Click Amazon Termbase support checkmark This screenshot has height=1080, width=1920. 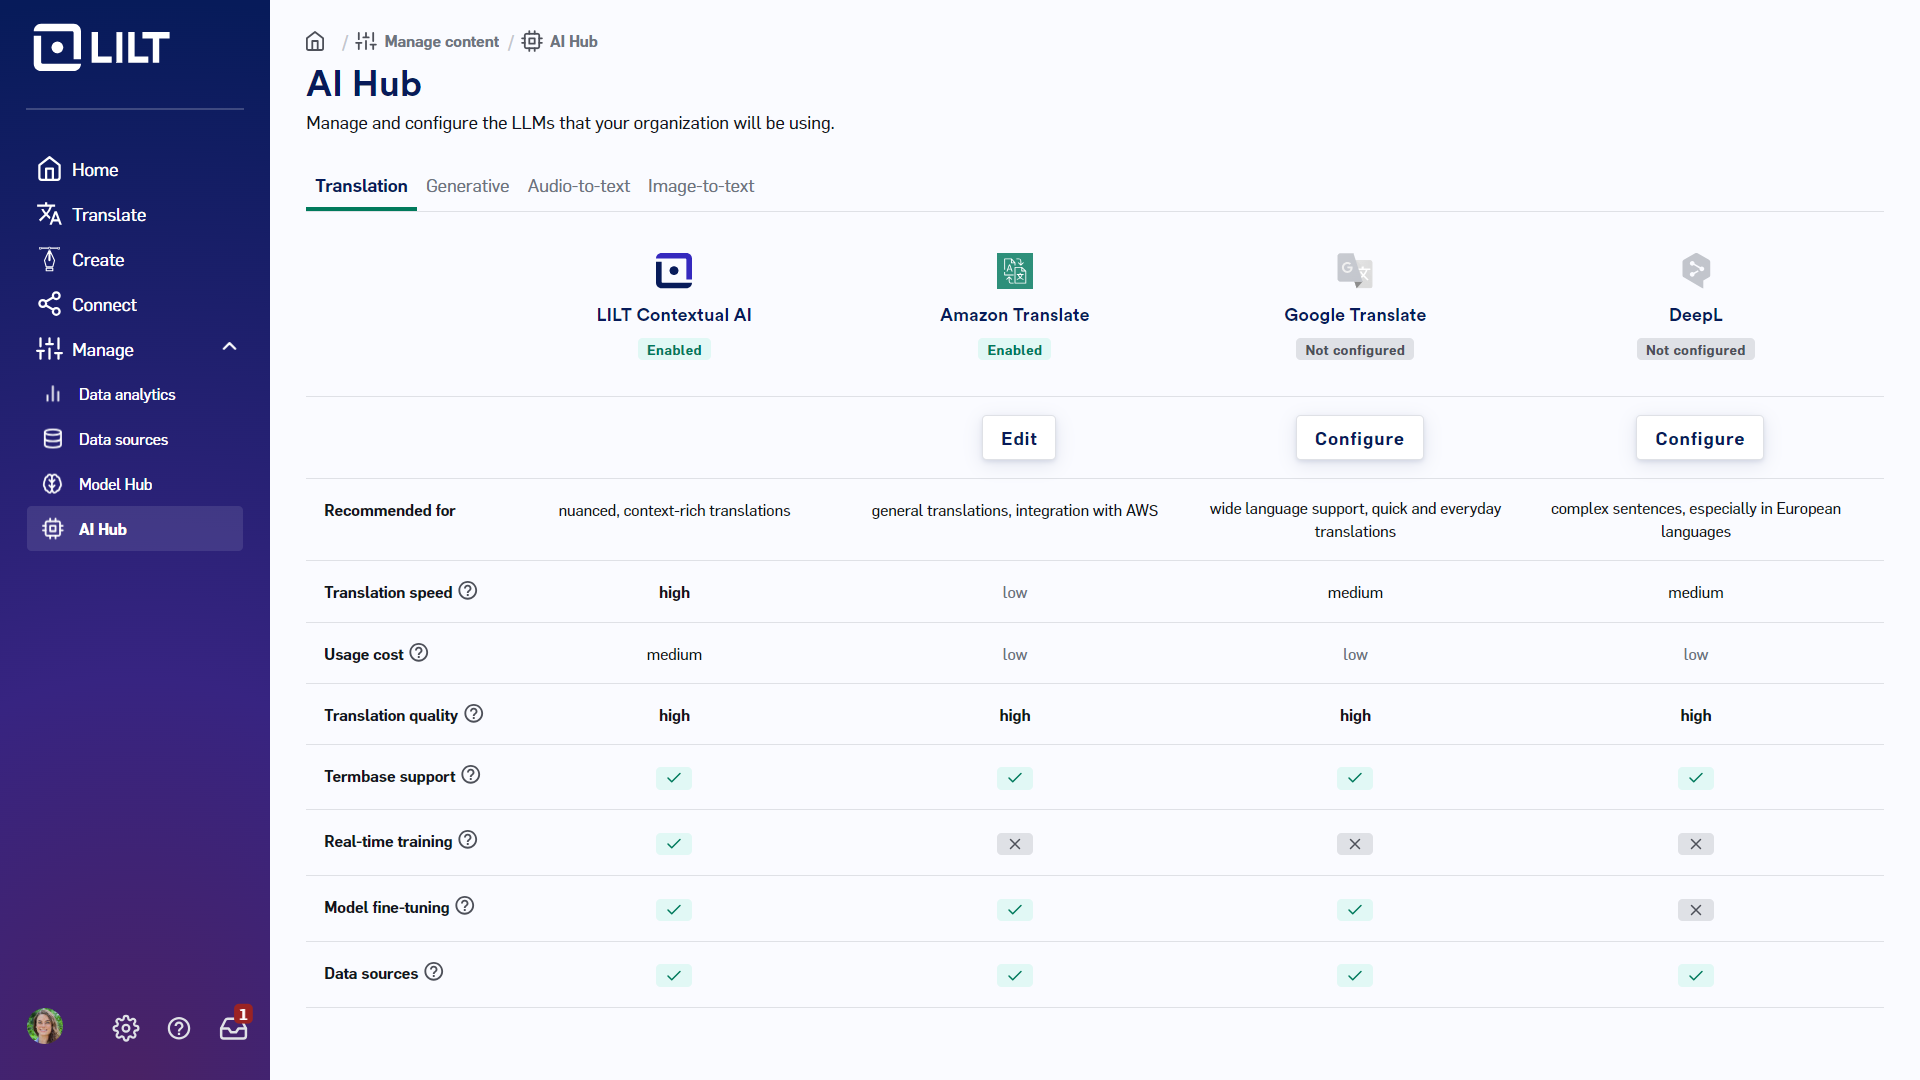pyautogui.click(x=1015, y=778)
